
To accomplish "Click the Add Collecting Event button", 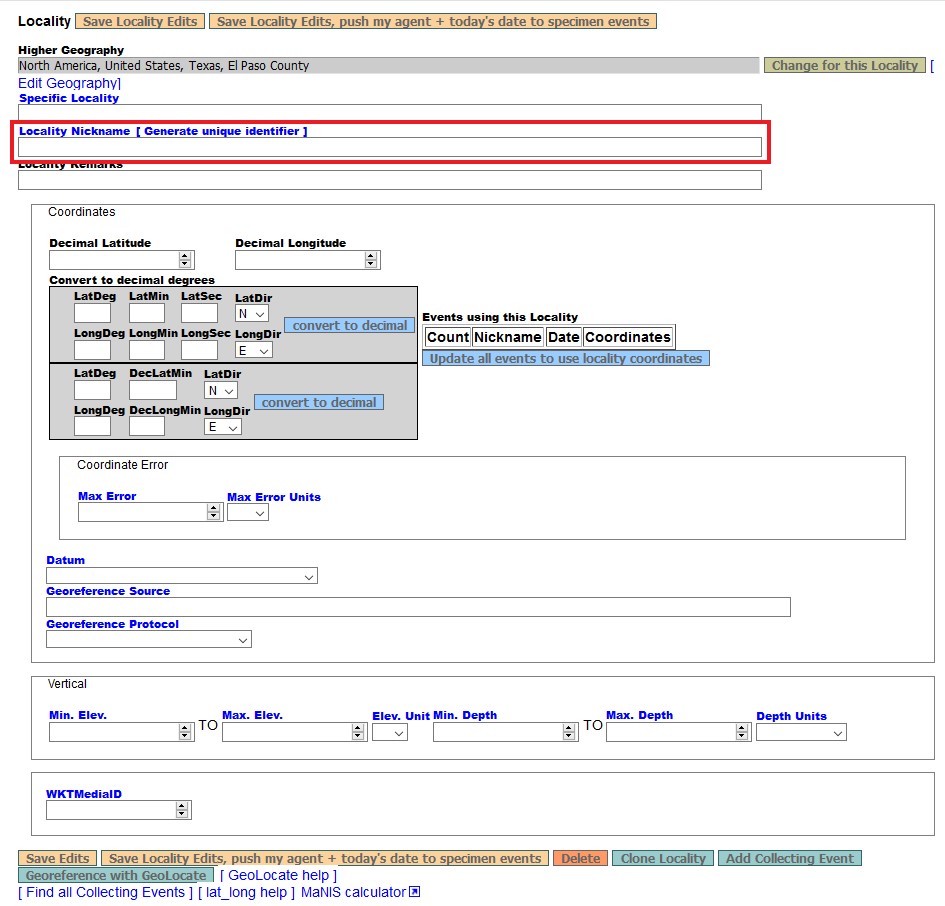I will coord(790,858).
